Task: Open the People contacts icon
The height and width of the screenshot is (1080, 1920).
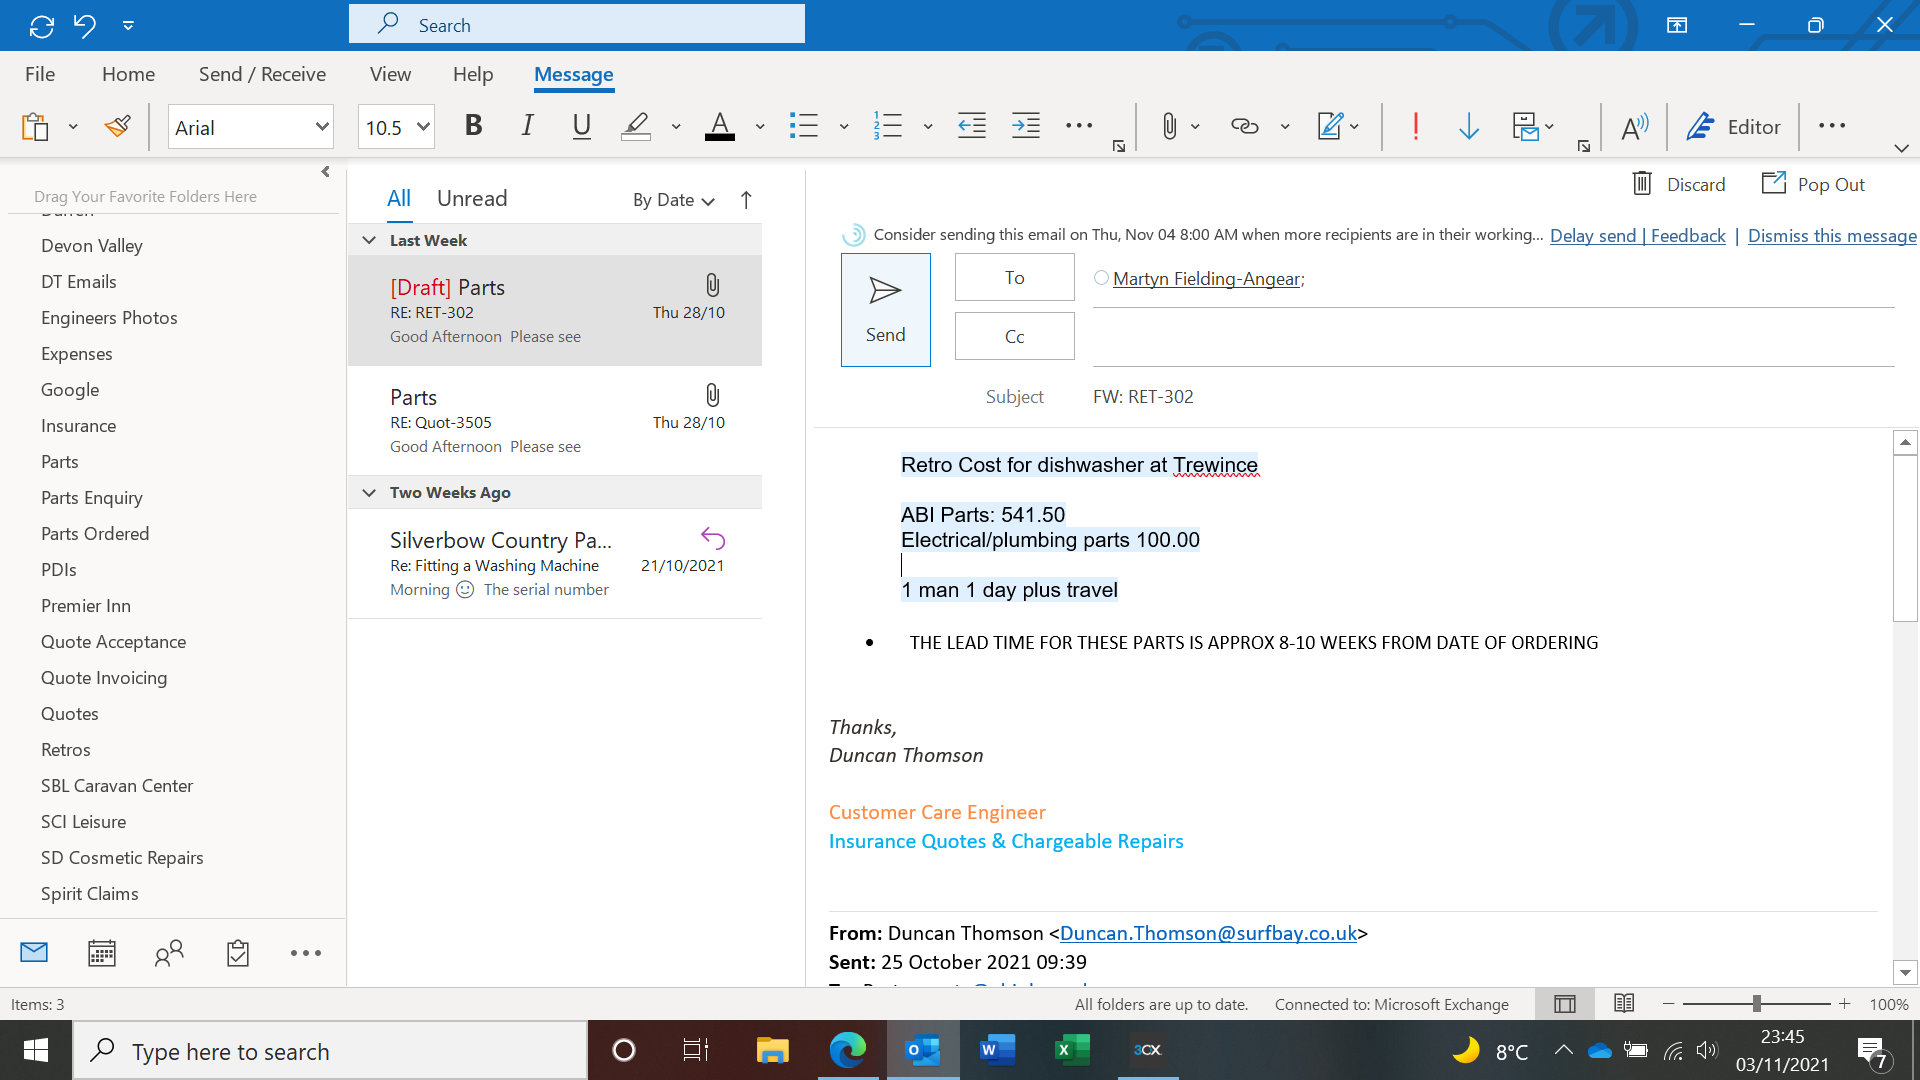Action: tap(169, 953)
